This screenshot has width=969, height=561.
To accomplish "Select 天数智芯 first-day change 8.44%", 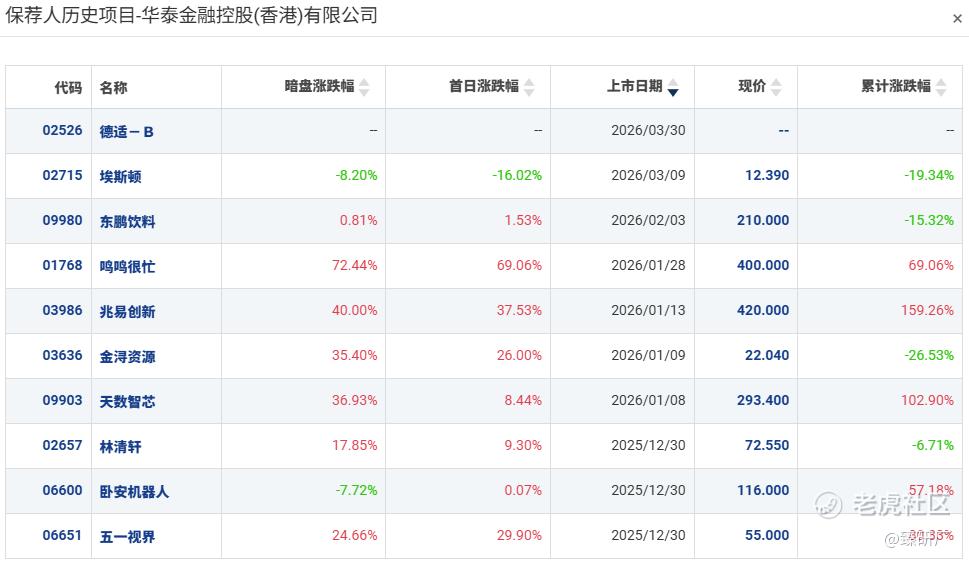I will [x=523, y=401].
